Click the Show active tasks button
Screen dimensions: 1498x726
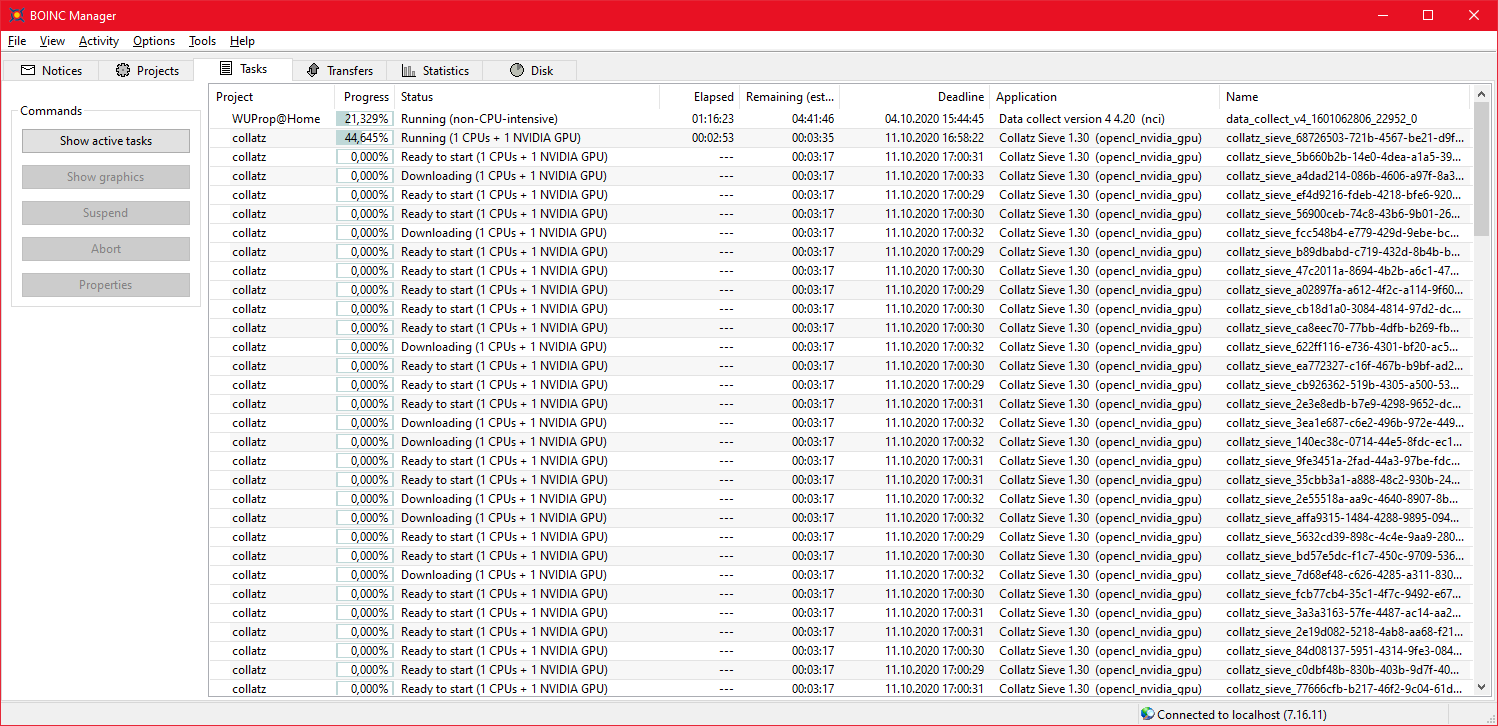point(106,141)
